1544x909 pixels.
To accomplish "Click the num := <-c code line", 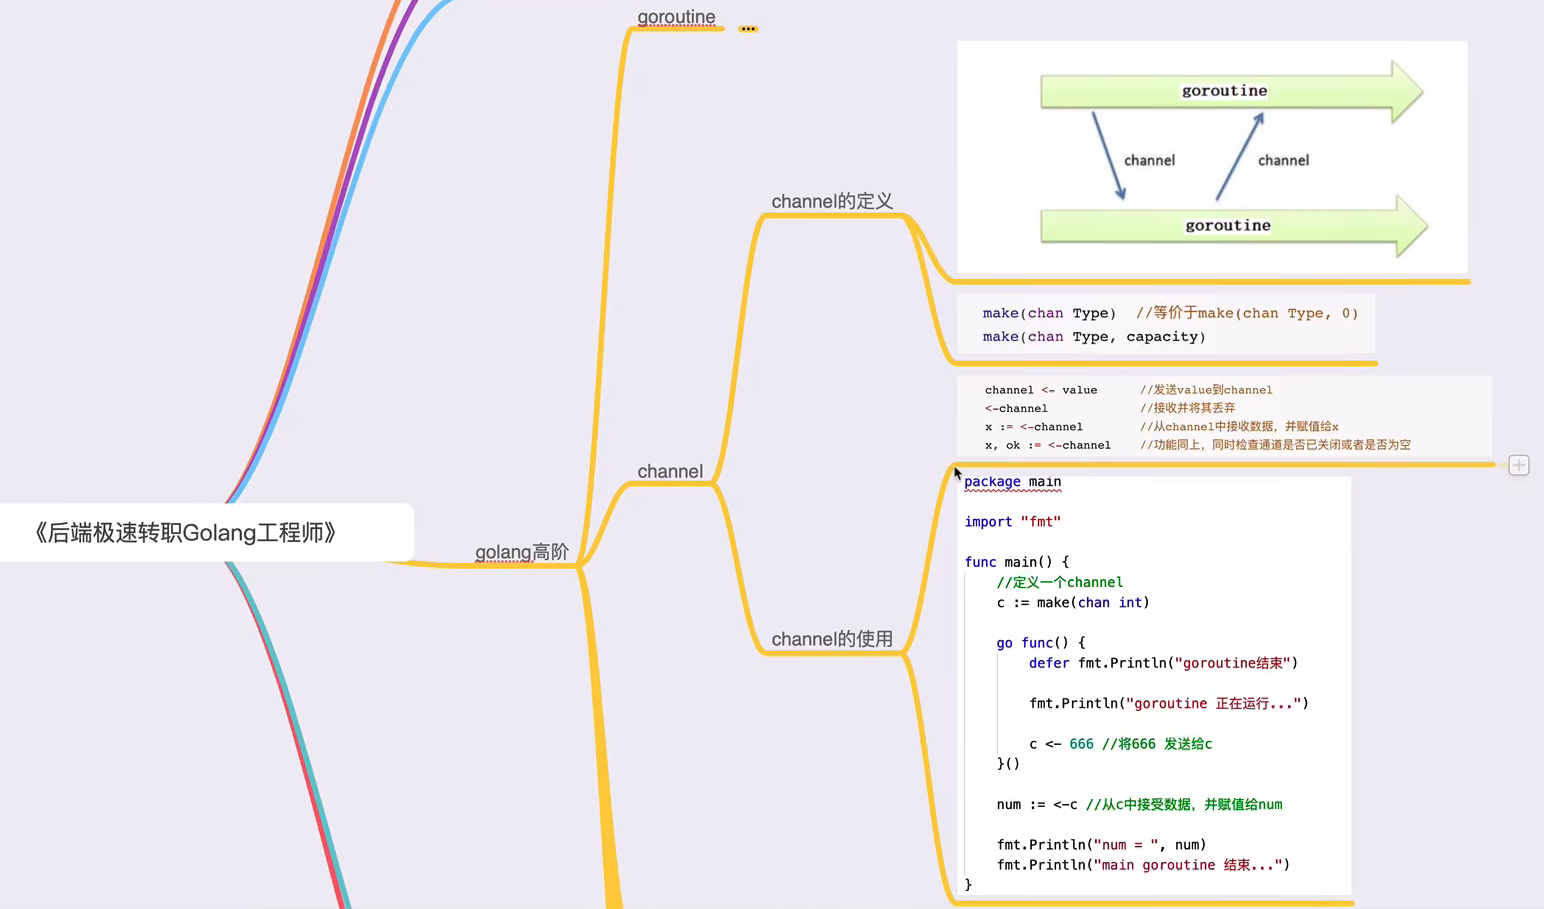I will point(1037,804).
